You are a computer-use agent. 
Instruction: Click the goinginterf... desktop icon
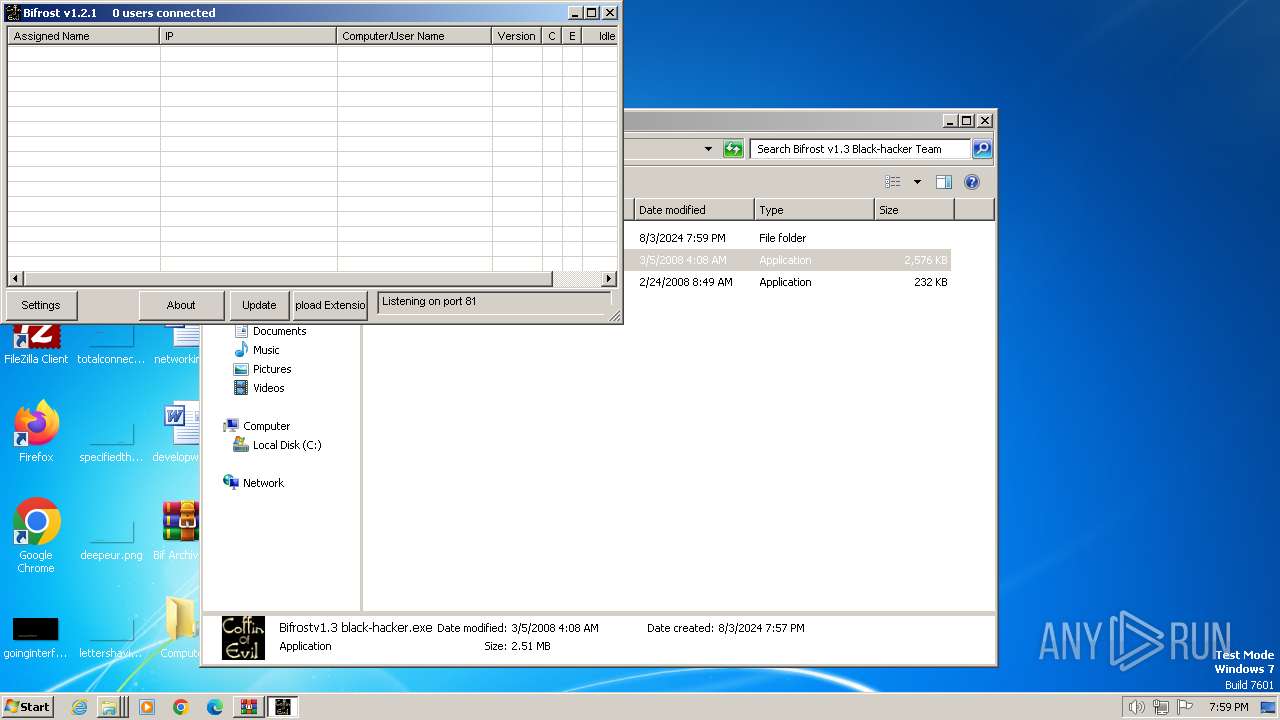pyautogui.click(x=35, y=635)
